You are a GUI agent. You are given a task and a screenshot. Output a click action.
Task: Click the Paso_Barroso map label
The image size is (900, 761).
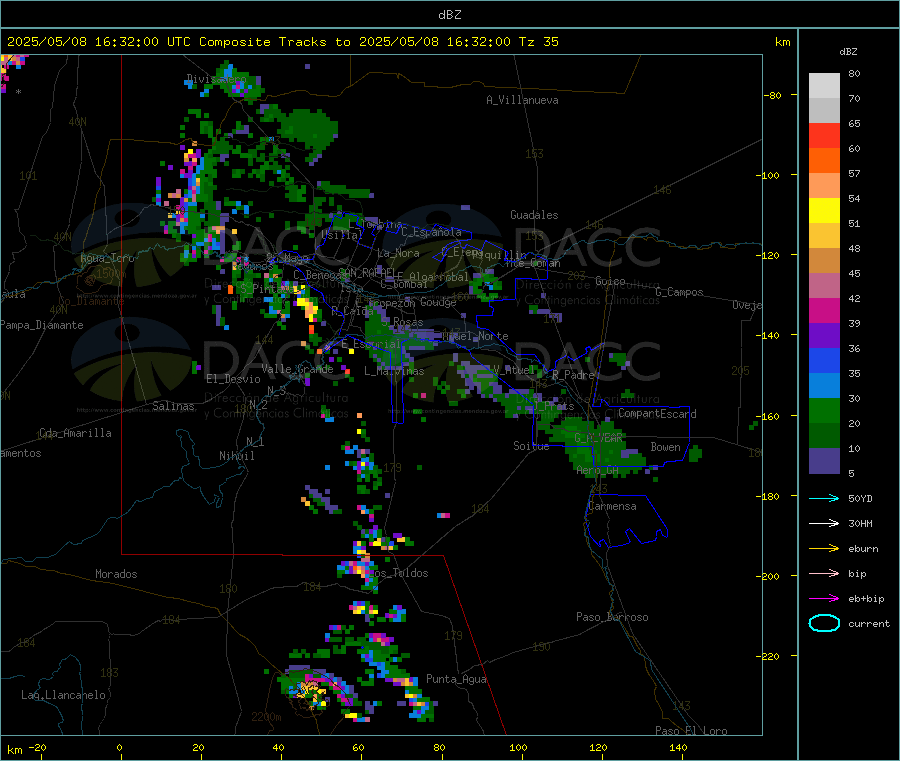[x=612, y=617]
